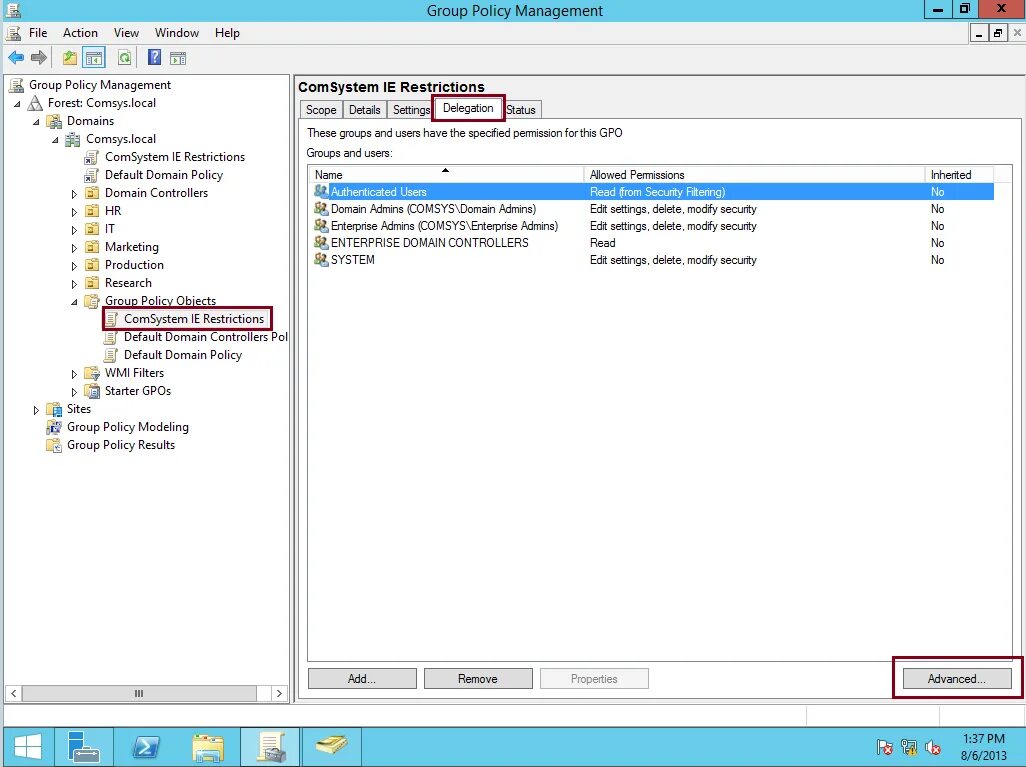Expand the Domain Controllers OU
The width and height of the screenshot is (1026, 767).
(74, 194)
